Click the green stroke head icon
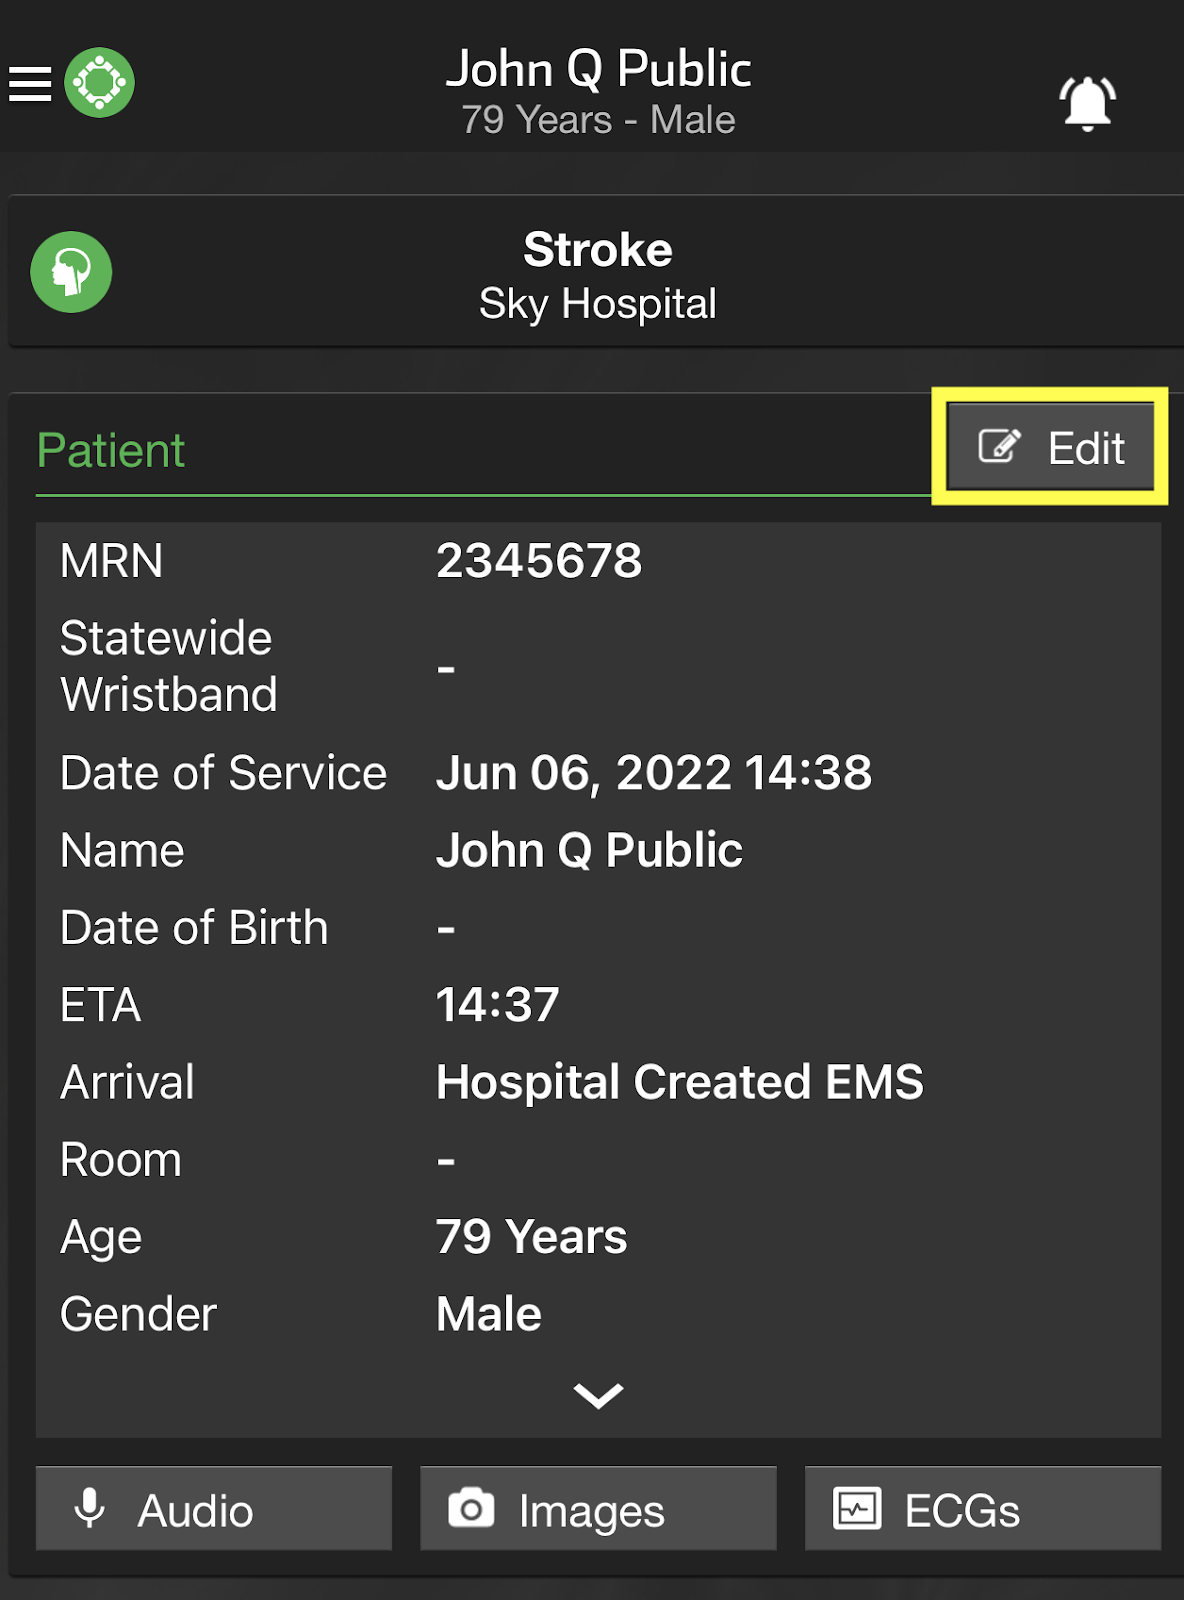This screenshot has width=1184, height=1600. pos(71,272)
